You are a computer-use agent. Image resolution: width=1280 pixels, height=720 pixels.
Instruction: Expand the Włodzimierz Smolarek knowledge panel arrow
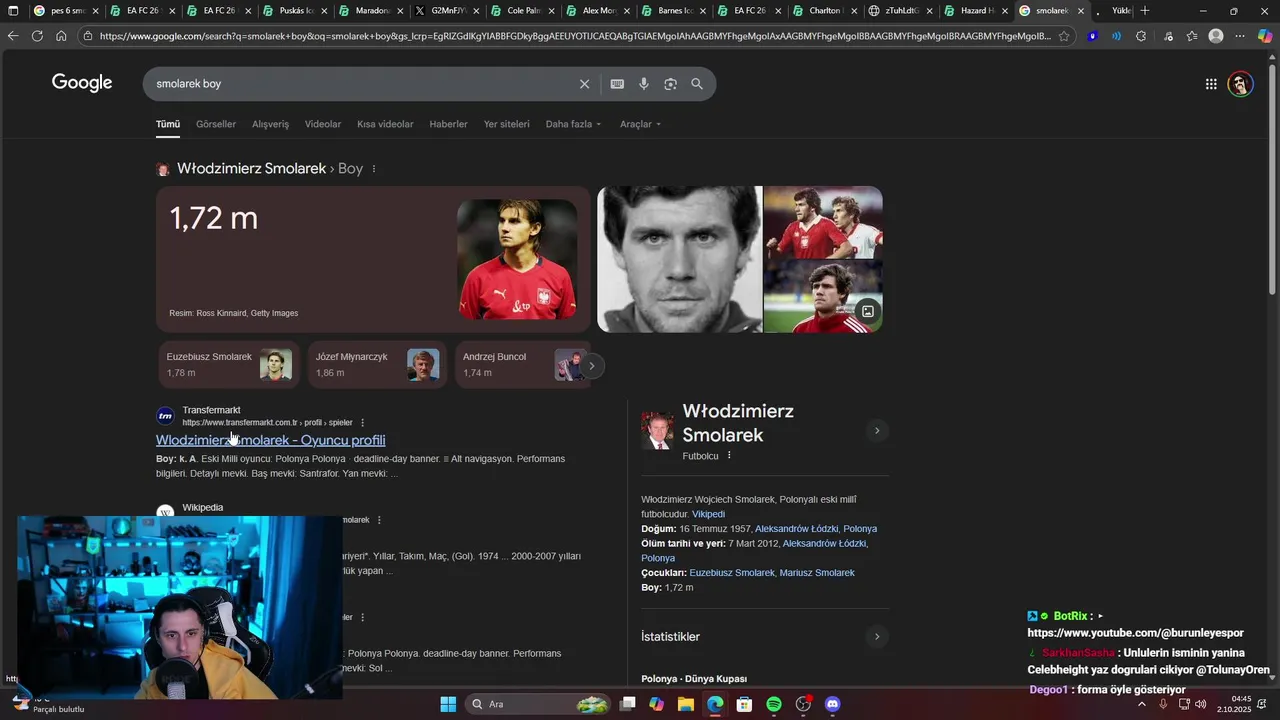point(877,431)
